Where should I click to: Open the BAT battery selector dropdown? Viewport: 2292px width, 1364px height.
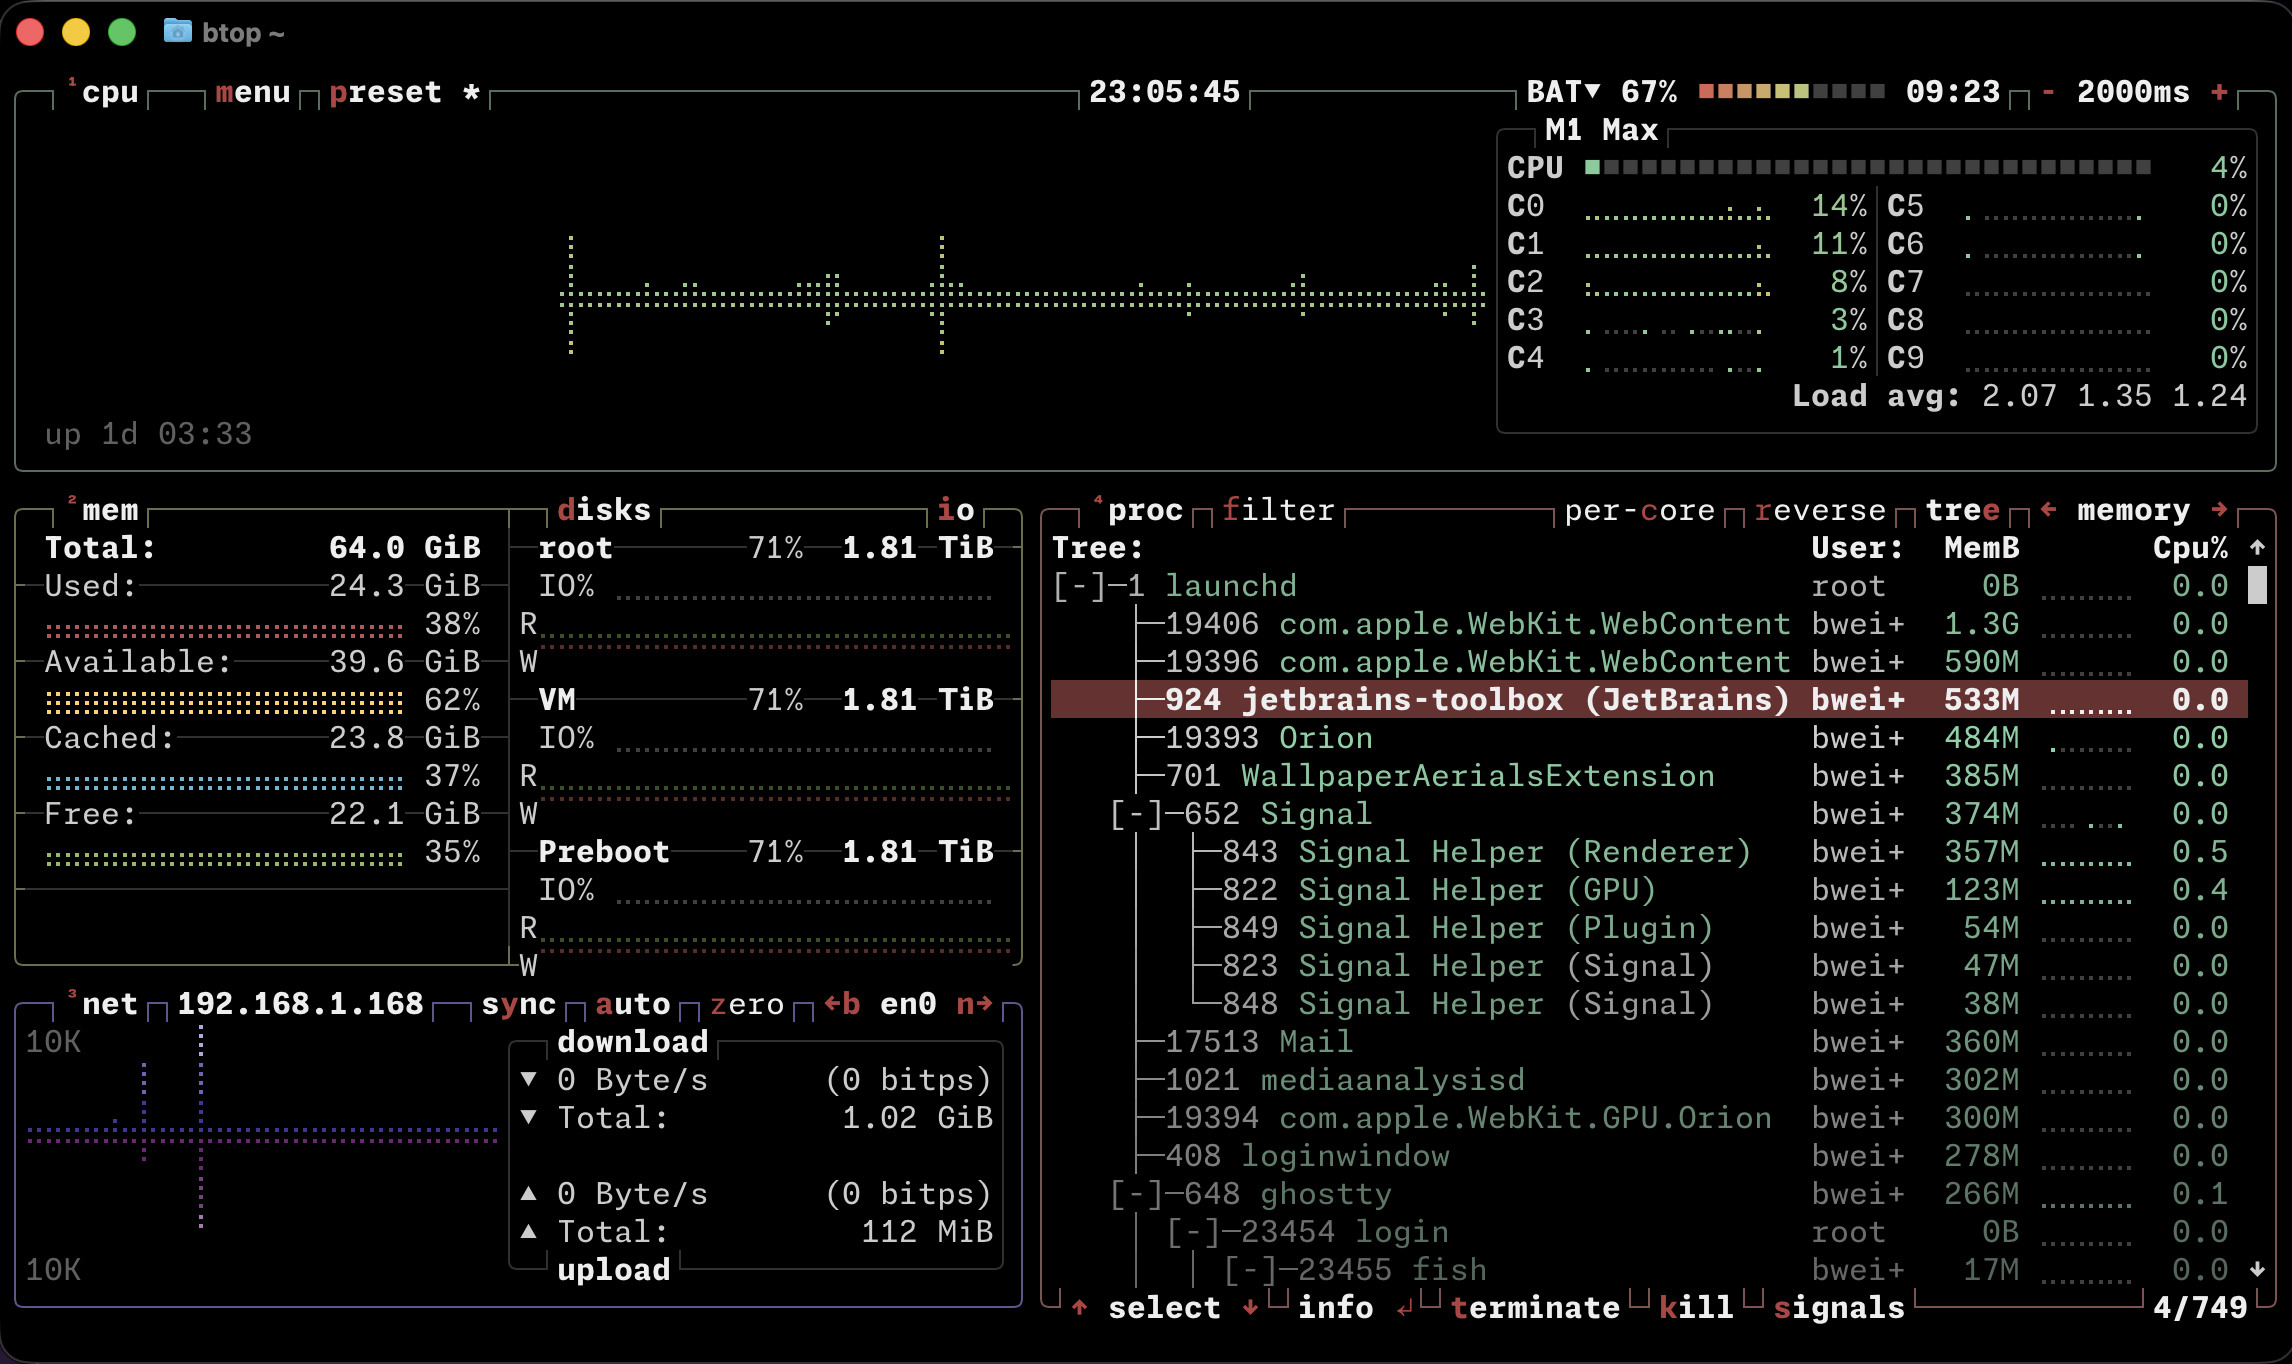1563,92
